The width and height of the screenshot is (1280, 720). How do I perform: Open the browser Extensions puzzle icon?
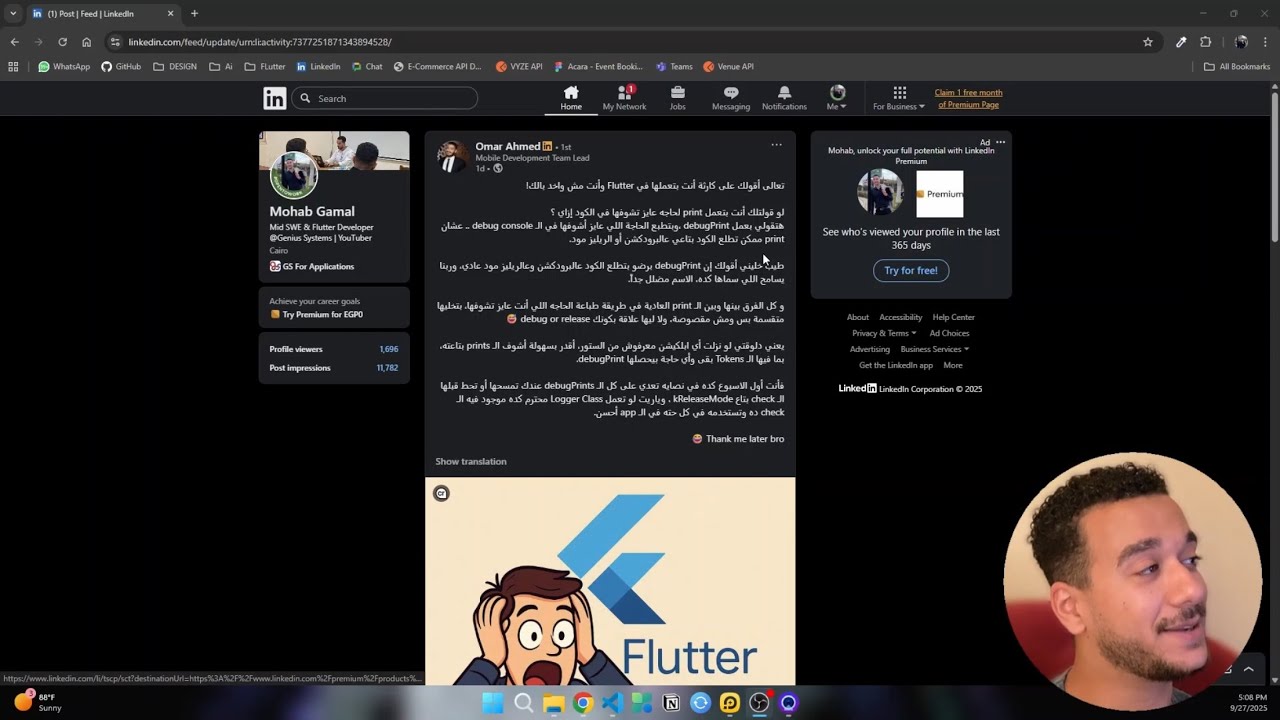pyautogui.click(x=1205, y=42)
